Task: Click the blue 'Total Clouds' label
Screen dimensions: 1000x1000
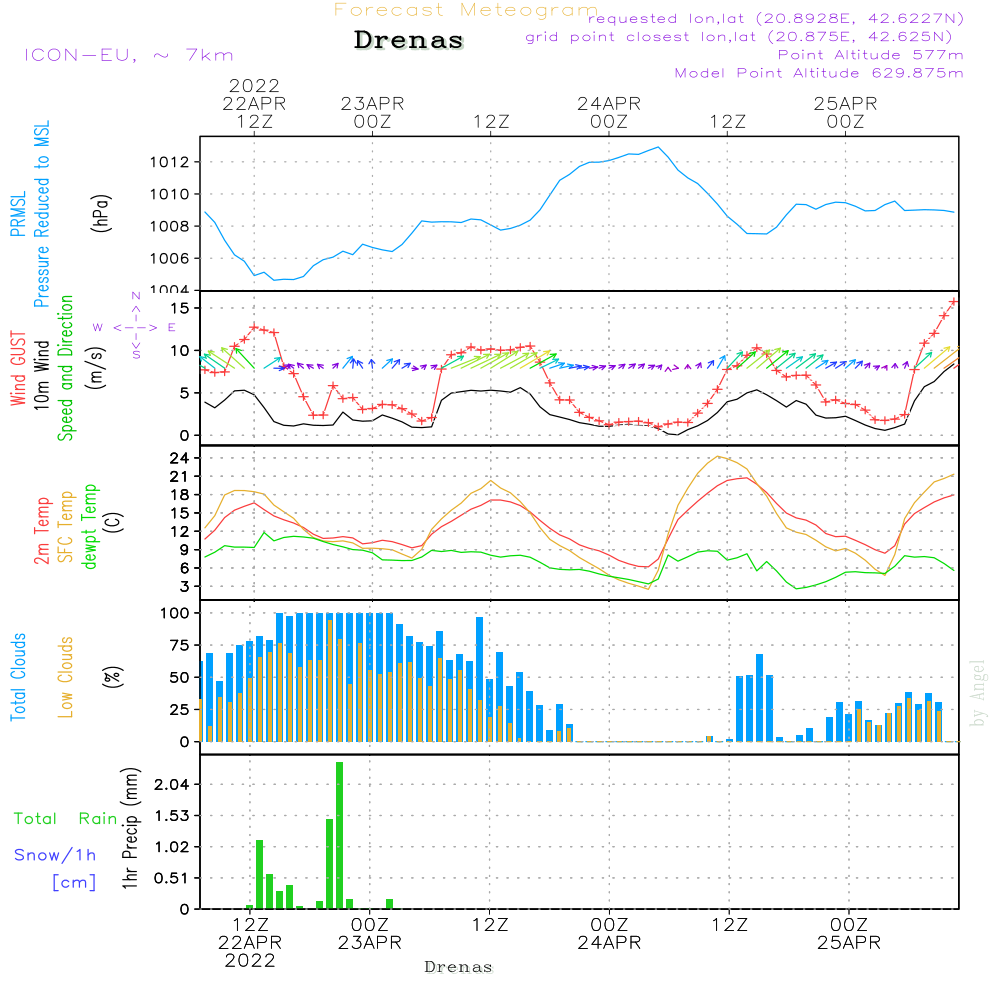Action: tap(18, 677)
